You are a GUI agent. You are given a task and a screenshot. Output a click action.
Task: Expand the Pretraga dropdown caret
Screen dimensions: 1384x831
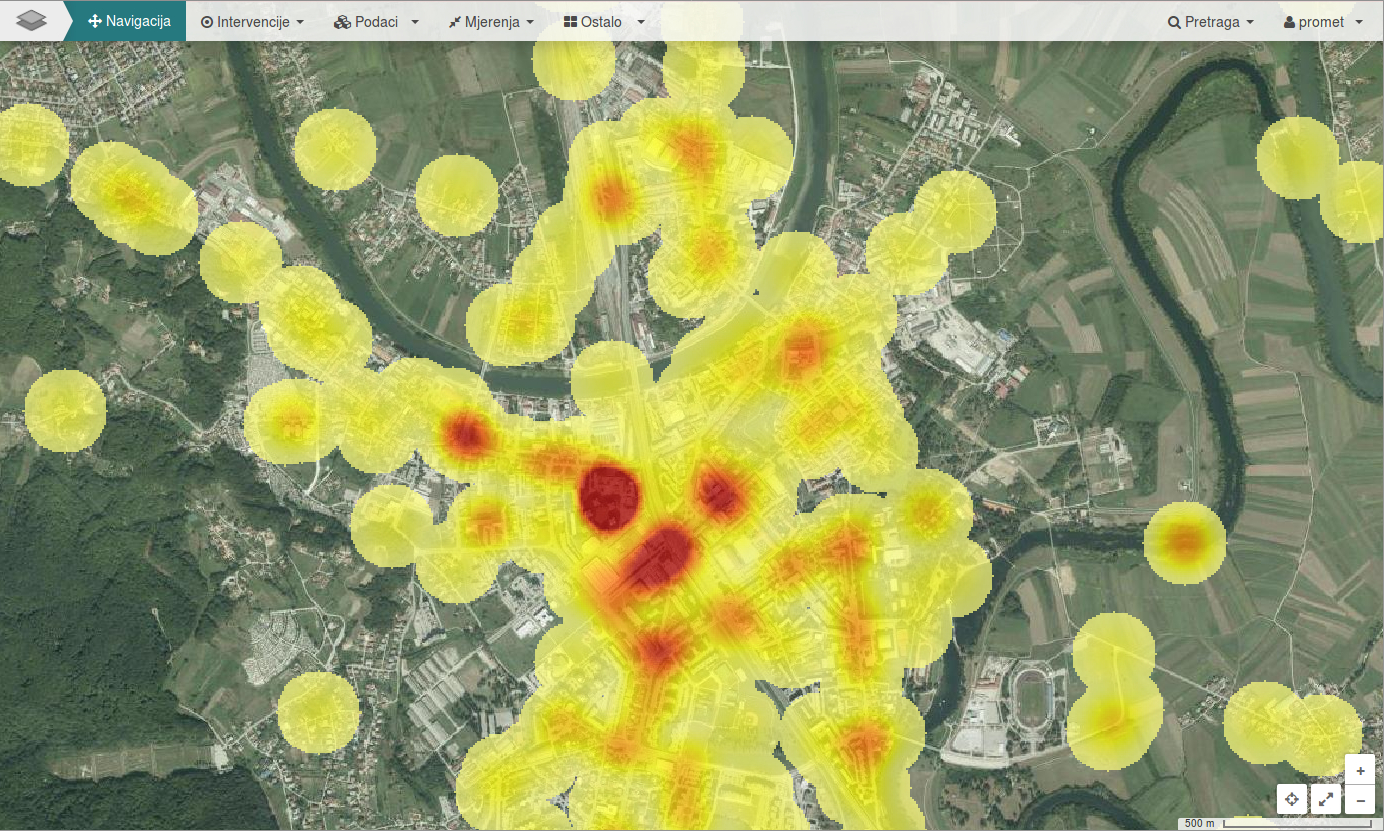[1250, 22]
